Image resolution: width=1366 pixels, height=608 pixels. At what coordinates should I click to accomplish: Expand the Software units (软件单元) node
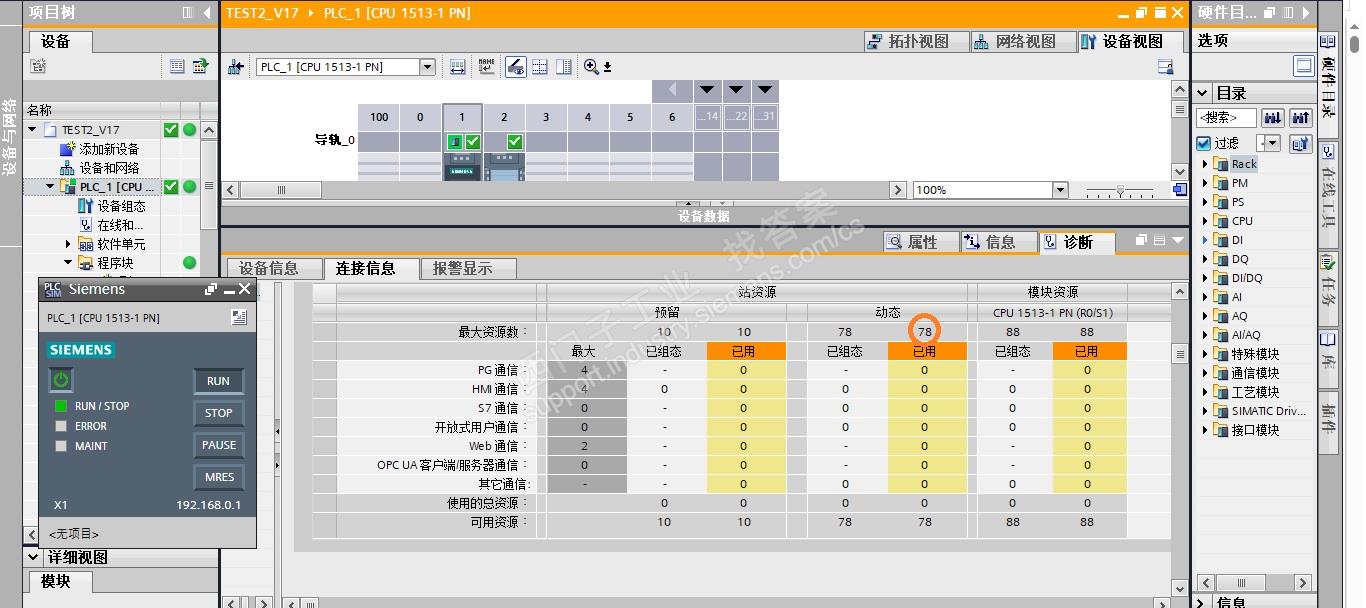pos(69,244)
